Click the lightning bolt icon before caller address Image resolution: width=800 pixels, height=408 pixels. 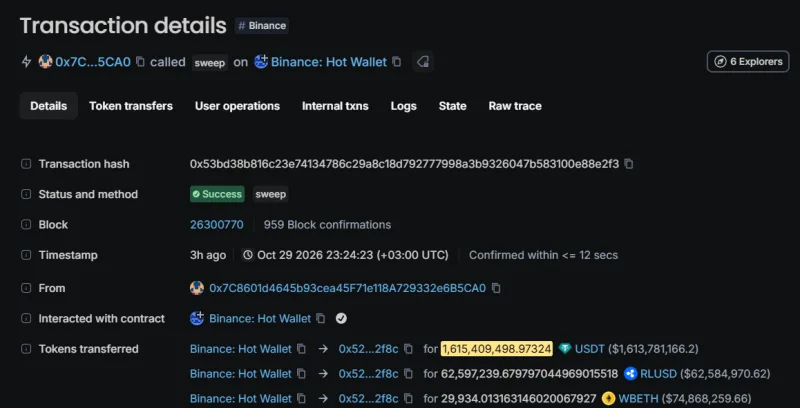coord(26,62)
